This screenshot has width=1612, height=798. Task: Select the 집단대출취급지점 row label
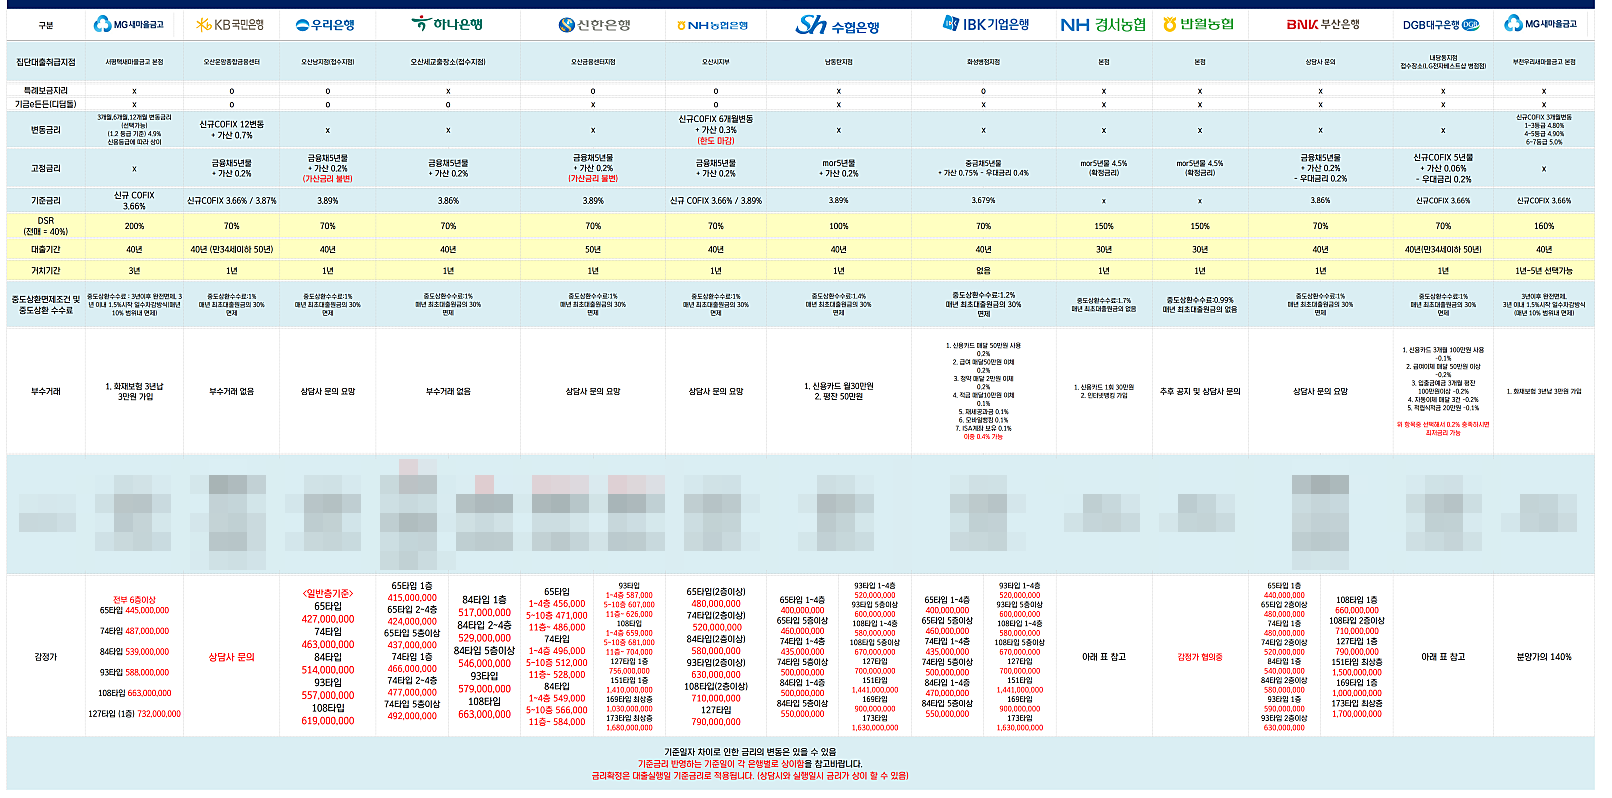[46, 62]
